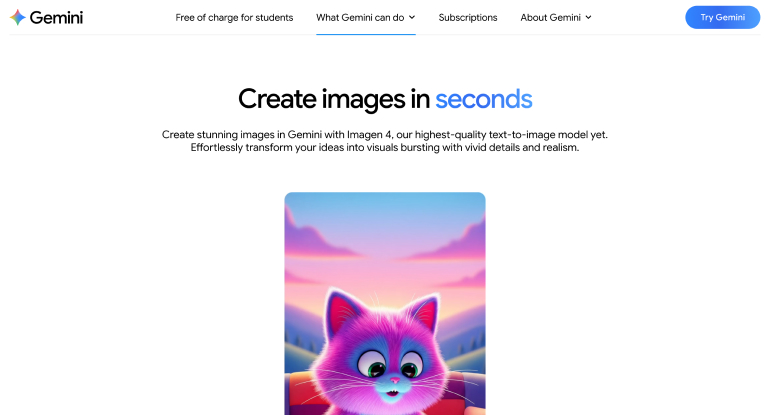Viewport: 768px width, 415px height.
Task: Click the fluffy pink cat image card
Action: point(385,304)
